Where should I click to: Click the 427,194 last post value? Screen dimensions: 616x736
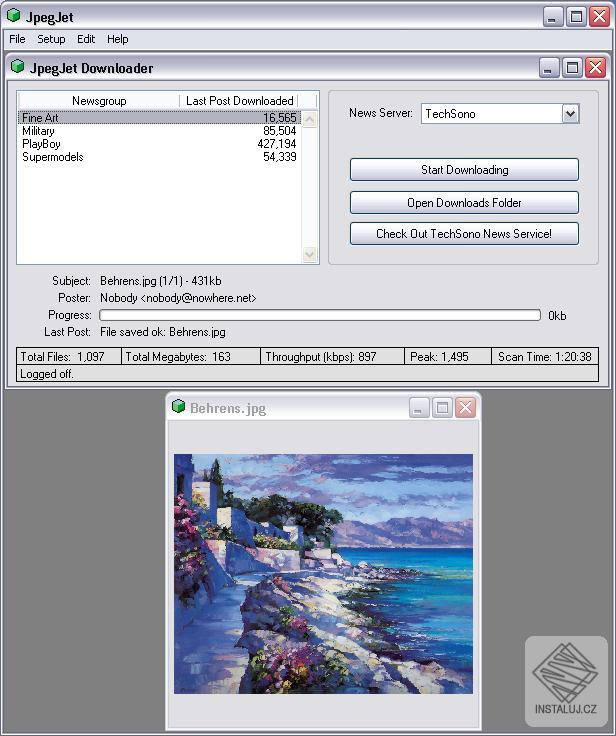277,144
